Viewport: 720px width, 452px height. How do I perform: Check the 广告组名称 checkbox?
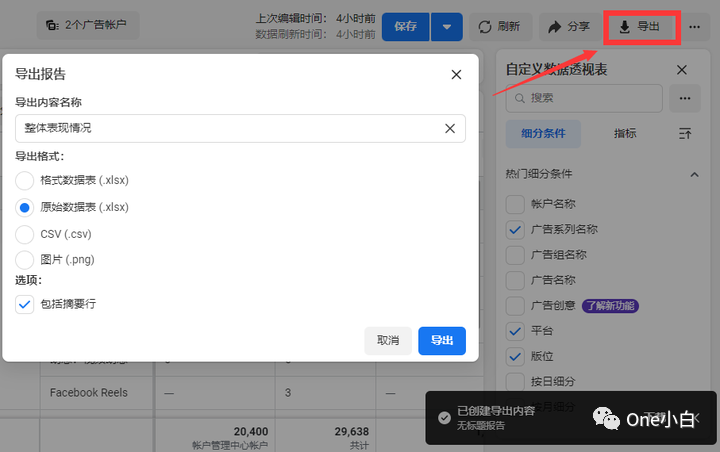[515, 255]
